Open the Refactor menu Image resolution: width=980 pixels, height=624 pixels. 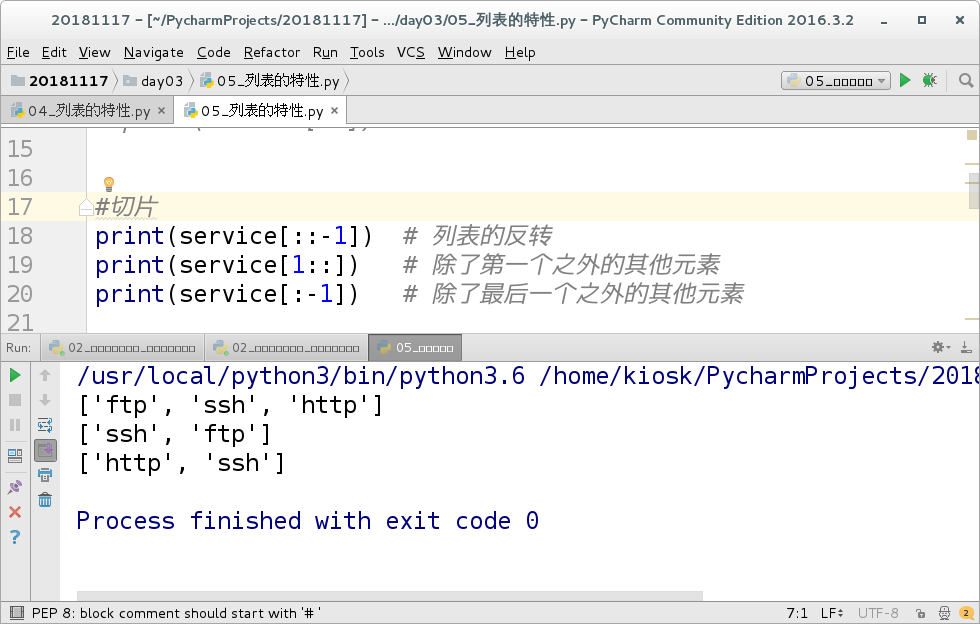pyautogui.click(x=271, y=52)
